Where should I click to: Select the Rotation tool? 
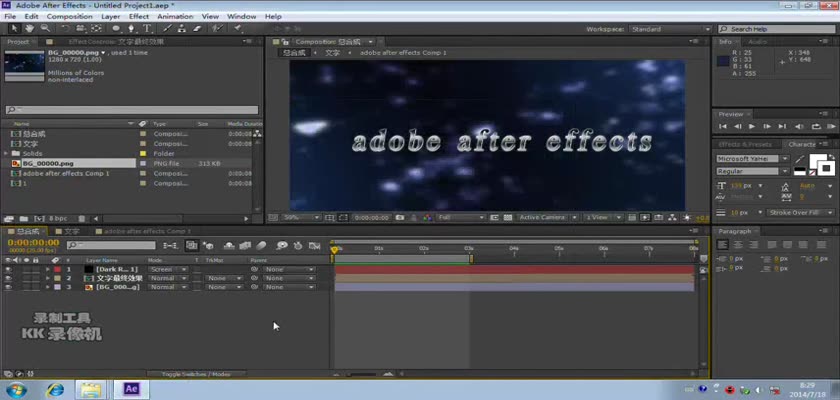coord(65,29)
